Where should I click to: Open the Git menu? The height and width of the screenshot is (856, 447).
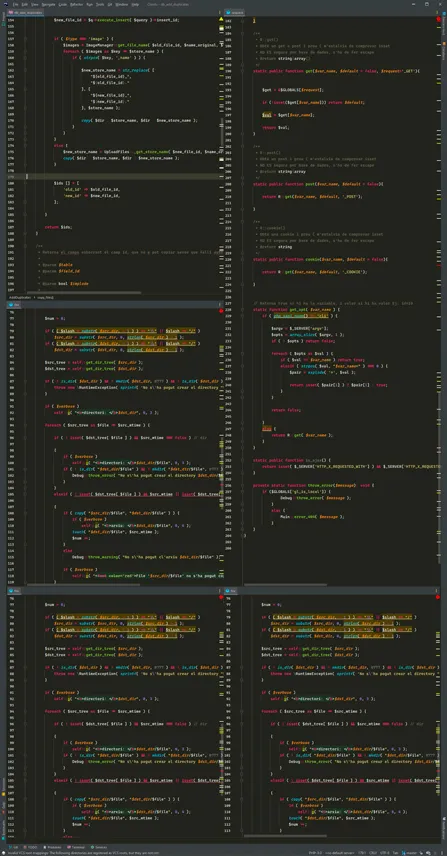[x=109, y=4]
